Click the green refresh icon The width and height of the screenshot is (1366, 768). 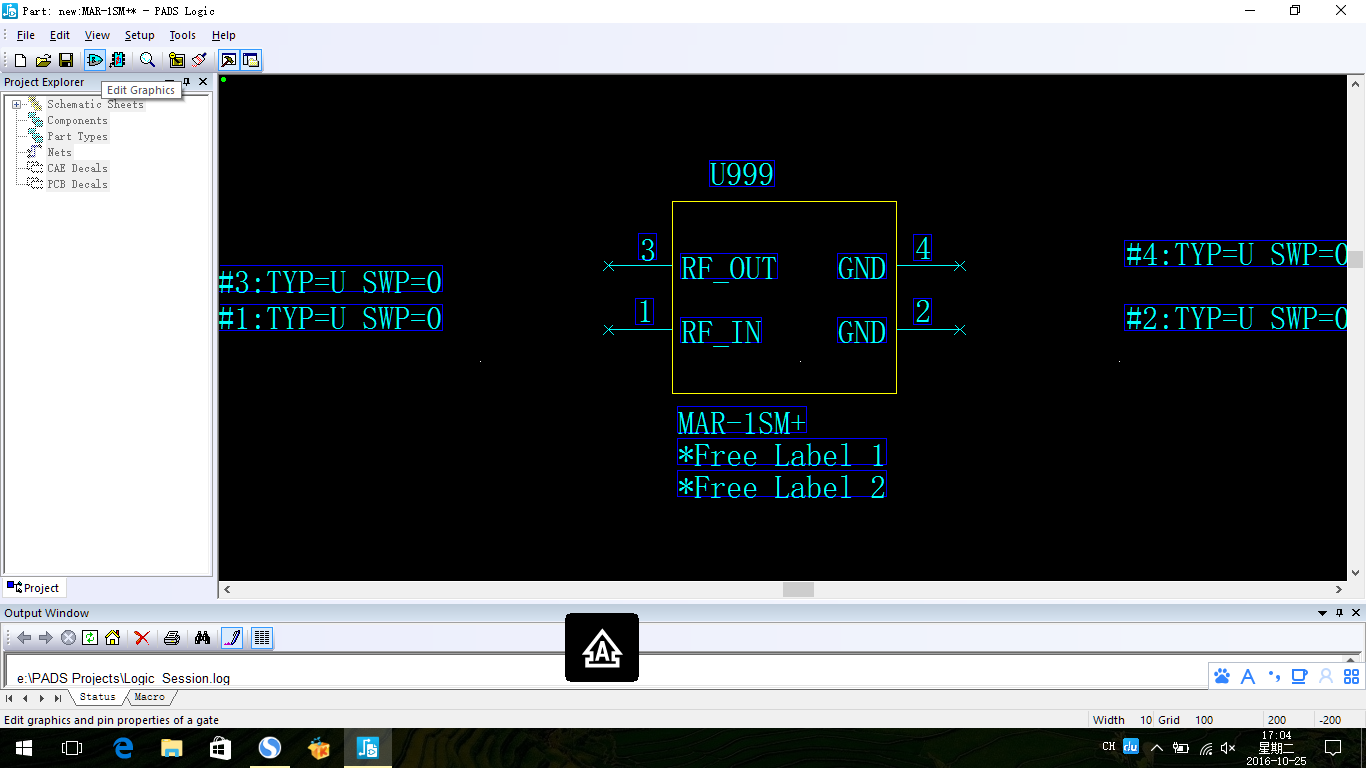point(90,638)
